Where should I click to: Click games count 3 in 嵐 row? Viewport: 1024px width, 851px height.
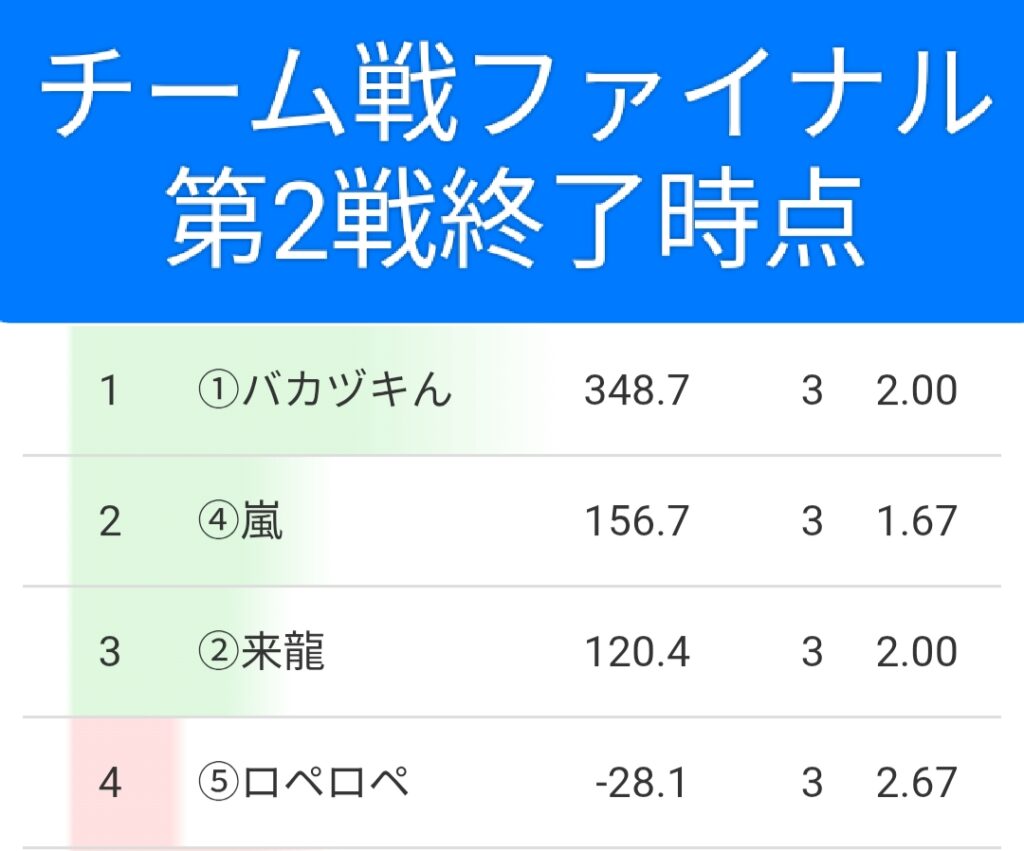812,522
